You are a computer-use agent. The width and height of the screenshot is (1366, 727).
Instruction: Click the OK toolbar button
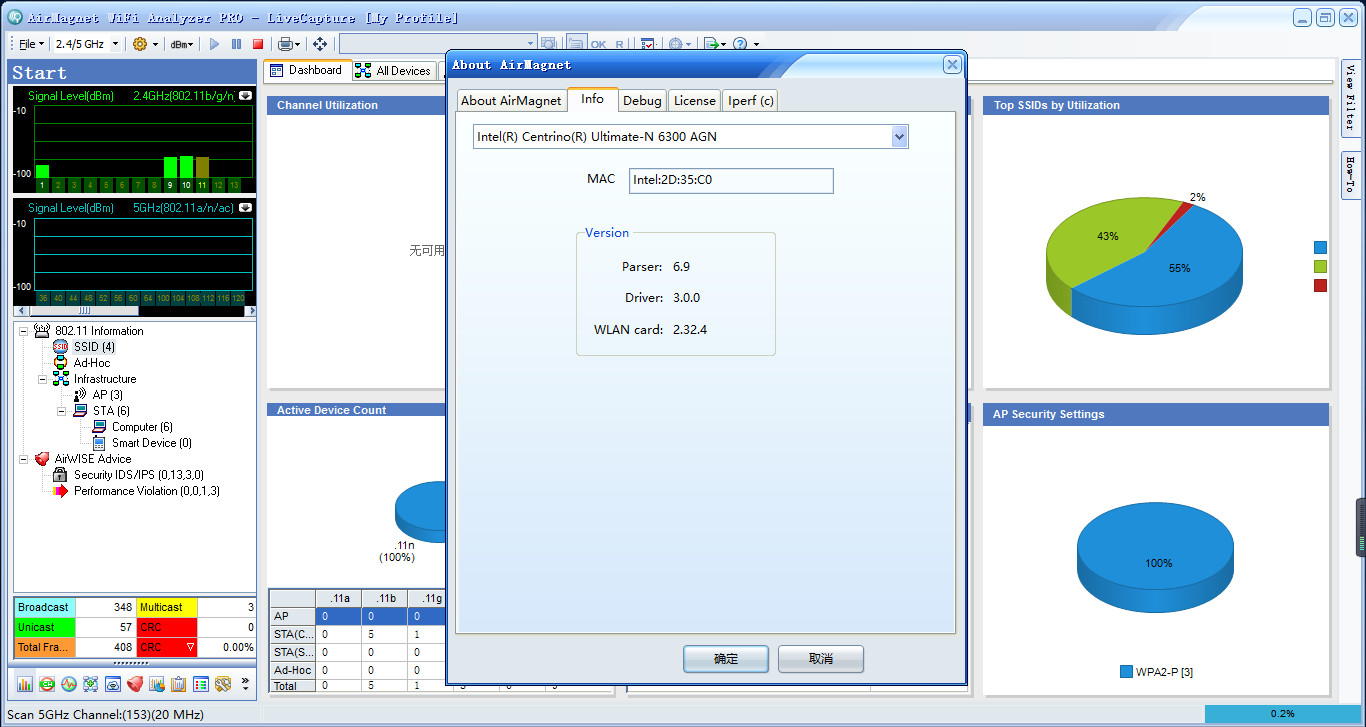point(598,44)
